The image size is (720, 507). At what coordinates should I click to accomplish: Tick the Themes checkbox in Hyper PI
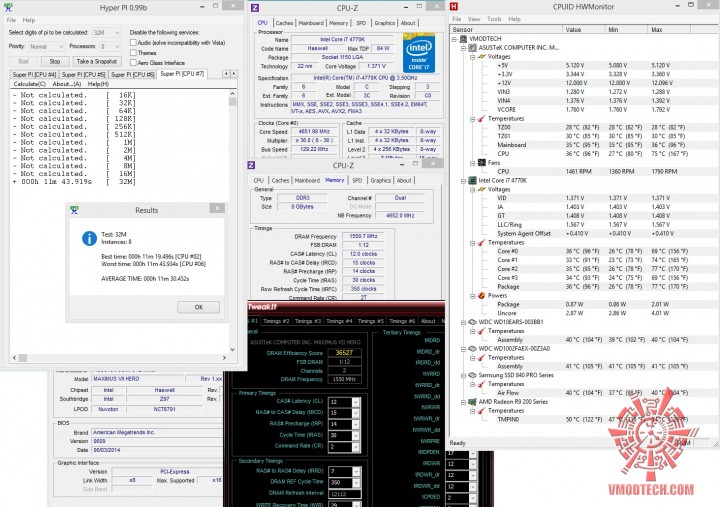[133, 53]
